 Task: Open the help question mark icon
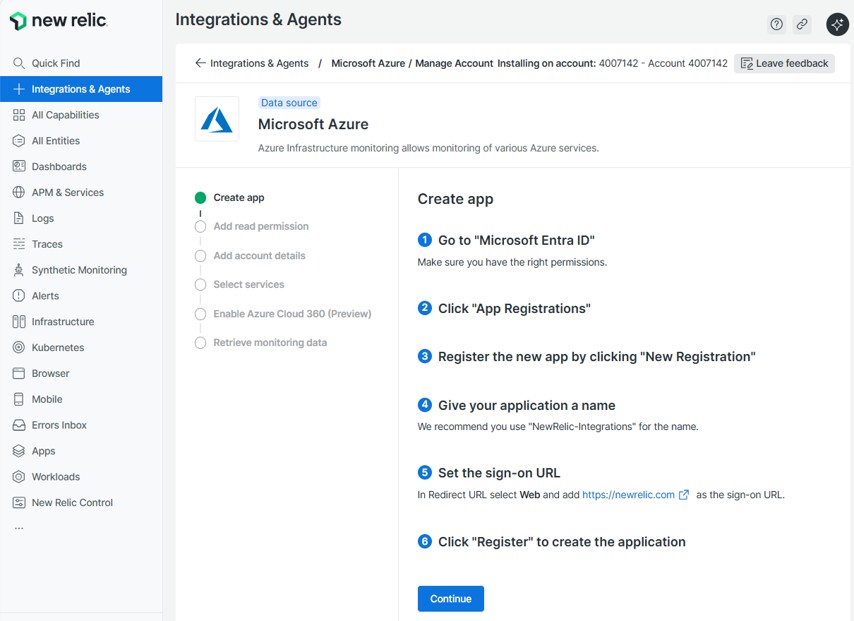coord(776,24)
